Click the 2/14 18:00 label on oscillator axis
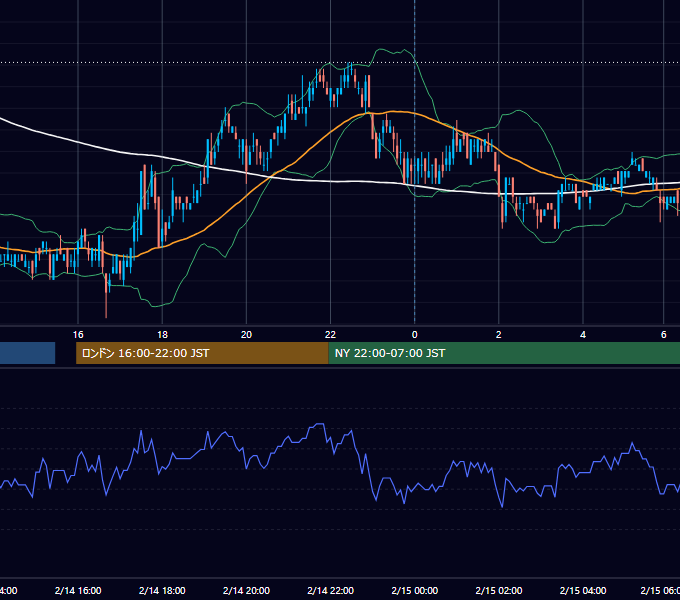This screenshot has width=680, height=600. pyautogui.click(x=162, y=590)
